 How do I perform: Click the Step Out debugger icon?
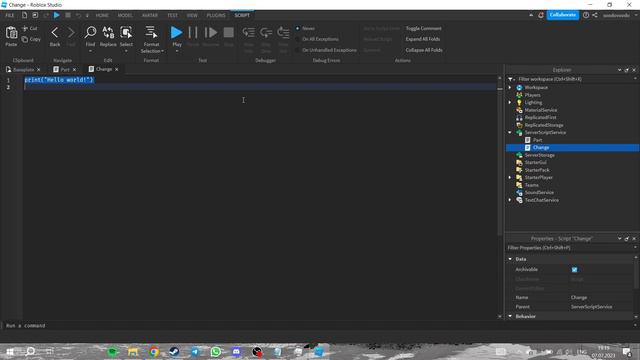coord(283,32)
